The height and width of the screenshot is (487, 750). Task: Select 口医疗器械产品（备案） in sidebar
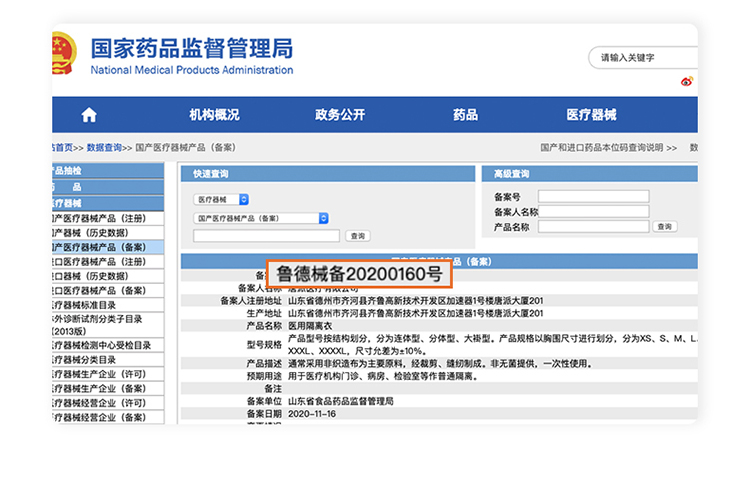108,290
